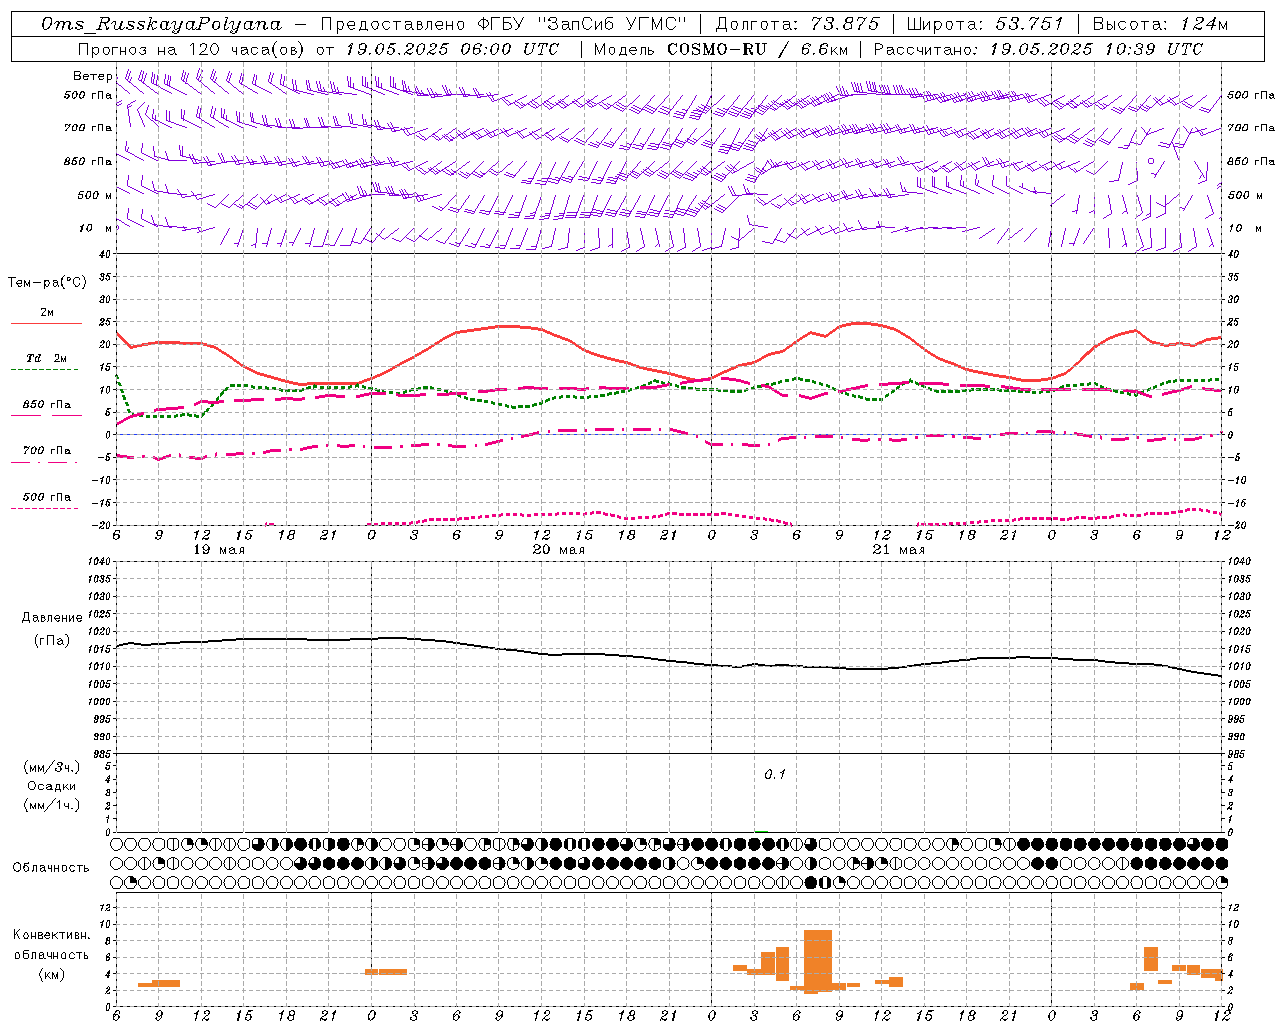Click the Ветер wind panel label
This screenshot has height=1024, width=1280.
click(92, 76)
